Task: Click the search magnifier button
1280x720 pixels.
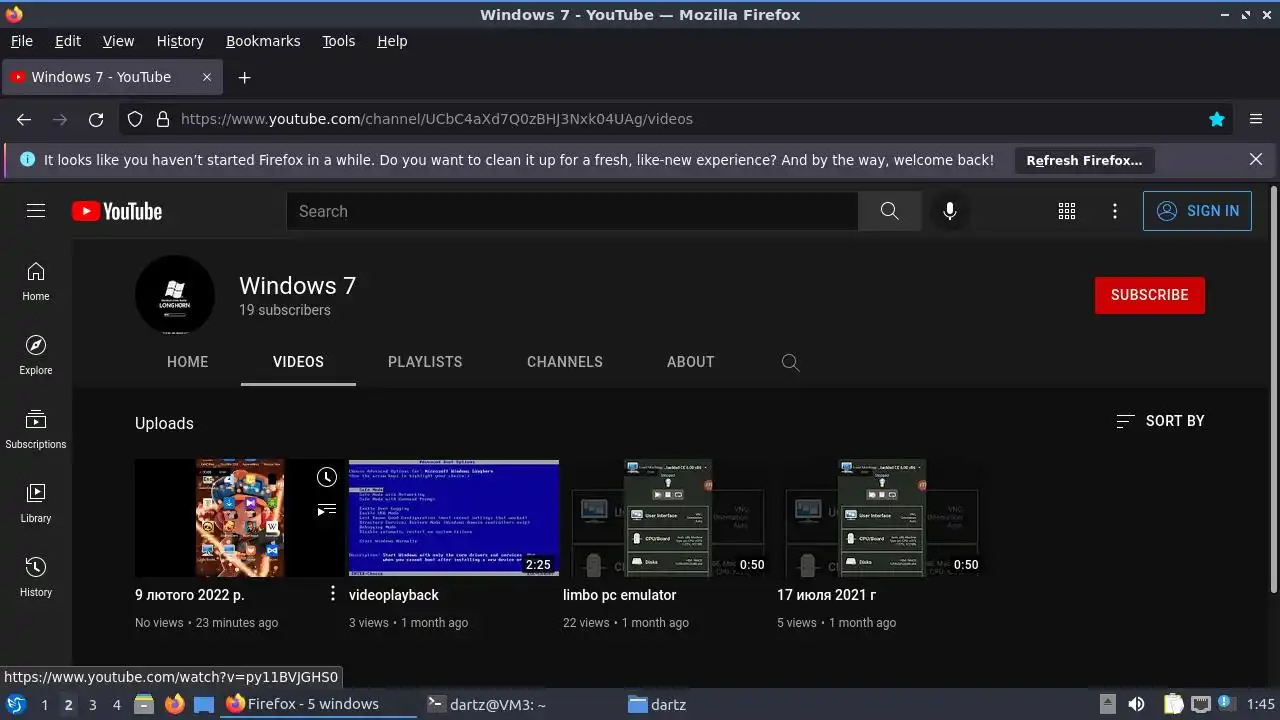Action: pos(889,211)
